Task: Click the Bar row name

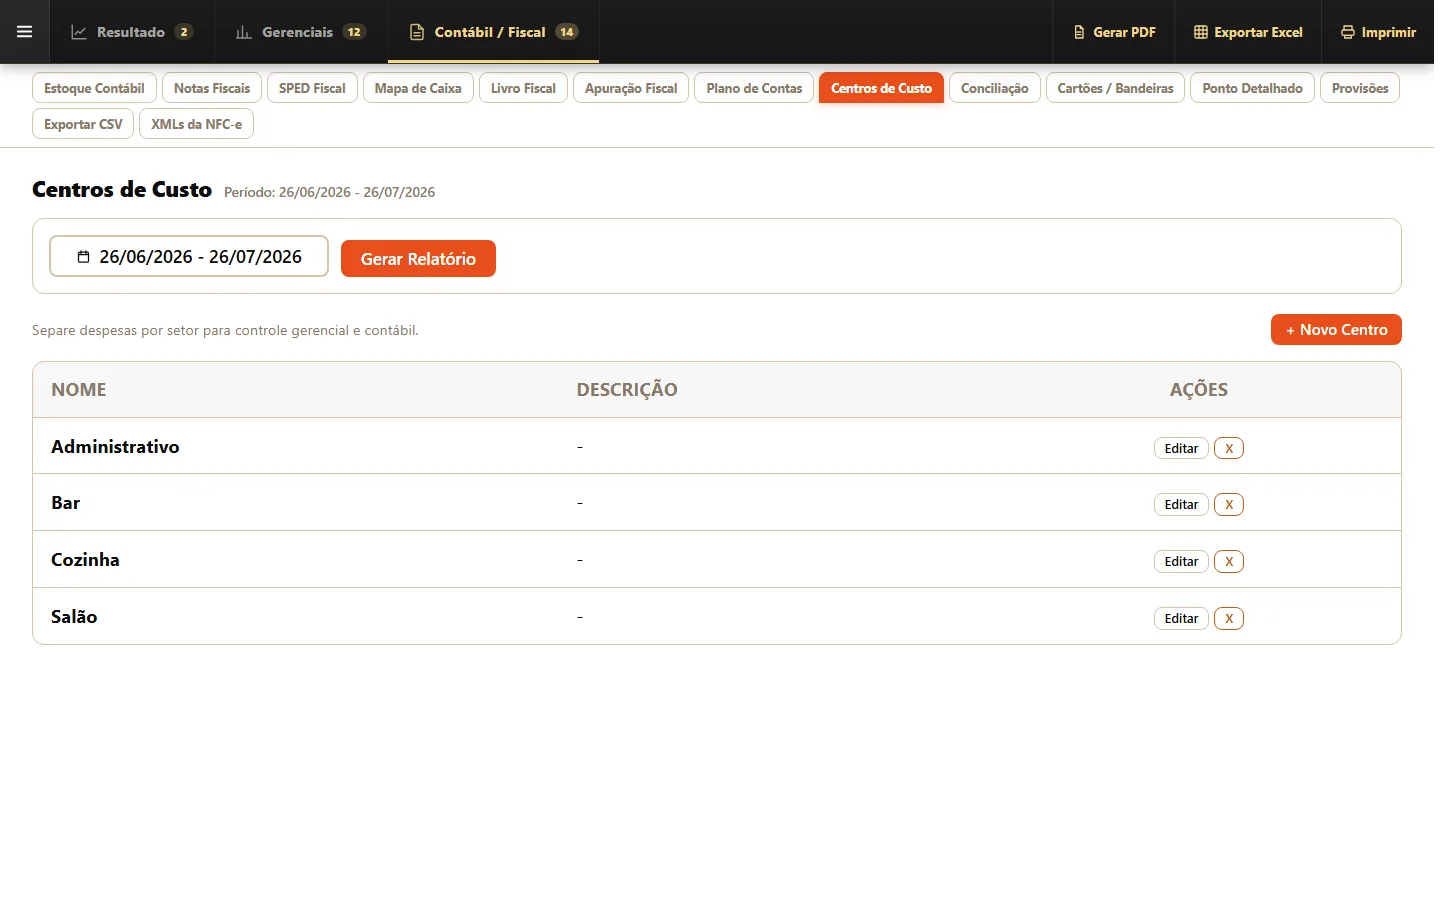Action: 65,503
